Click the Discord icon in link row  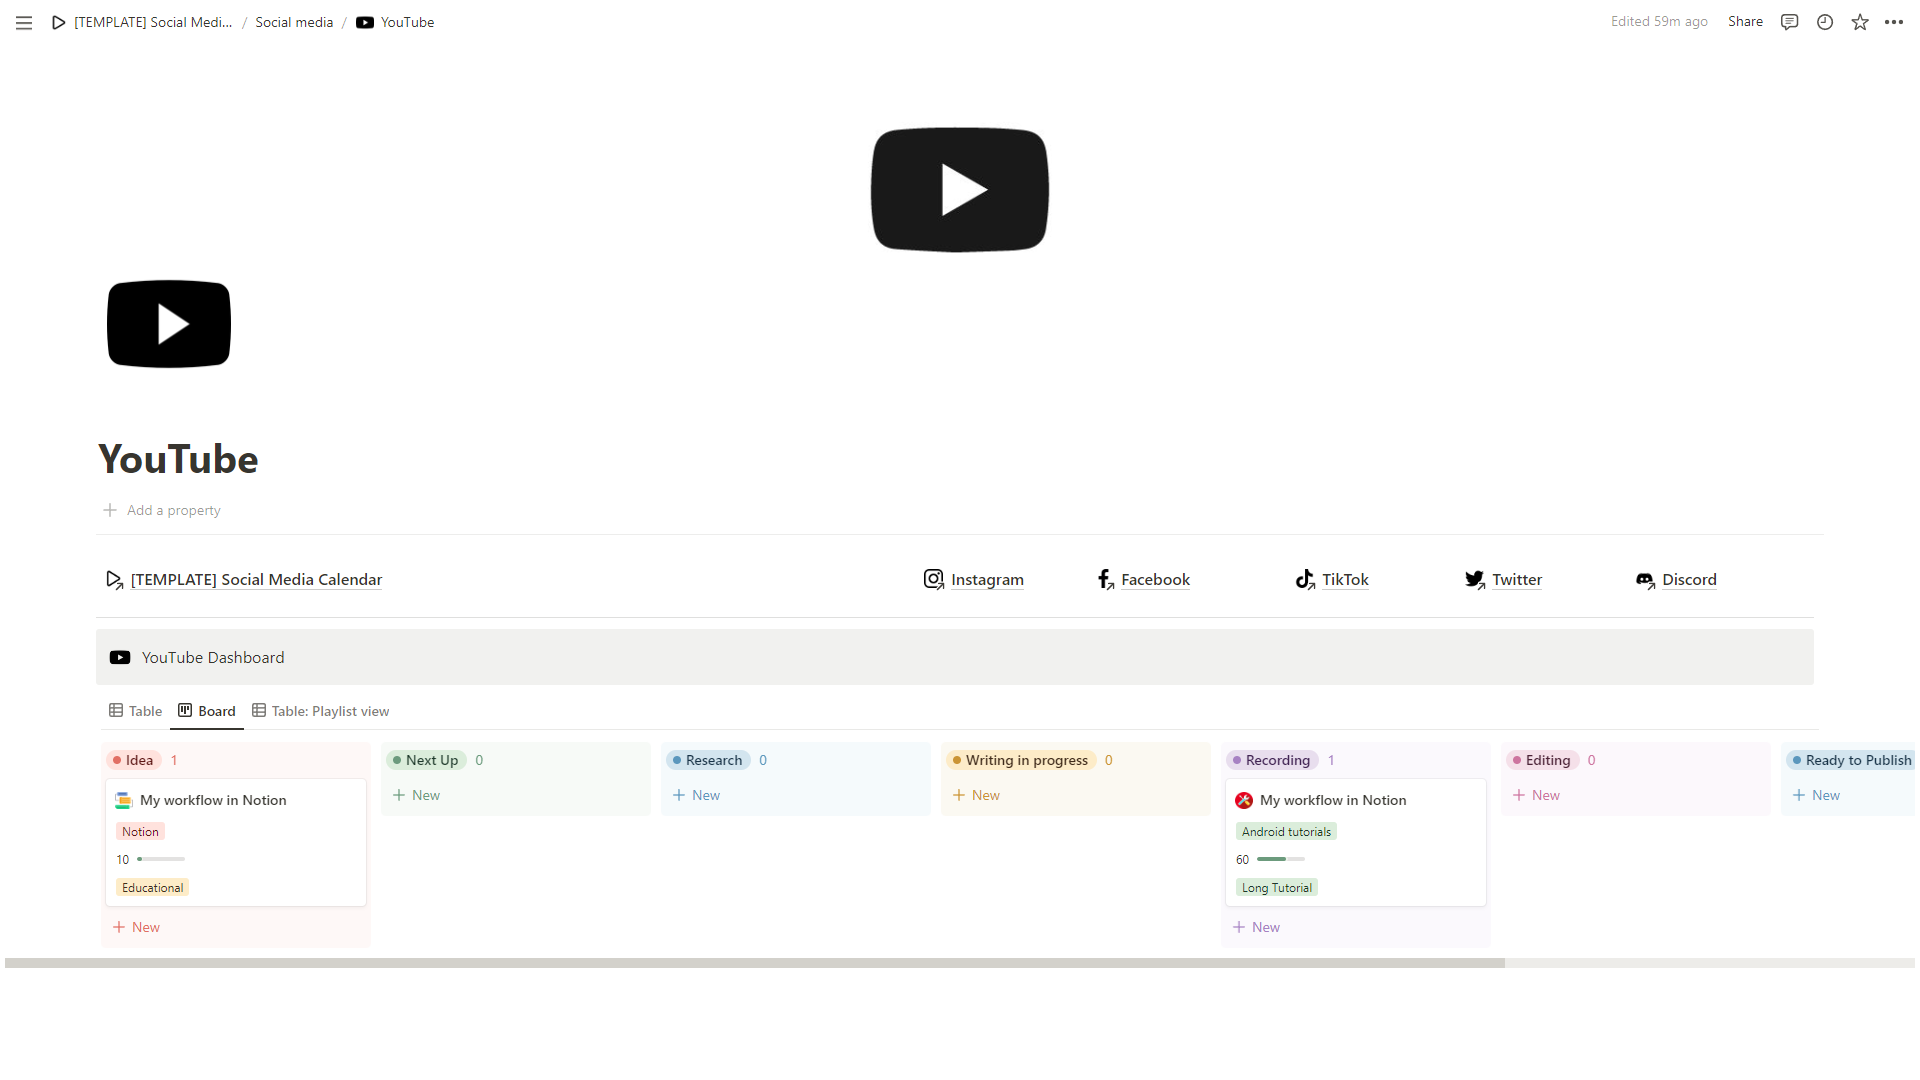(x=1645, y=579)
